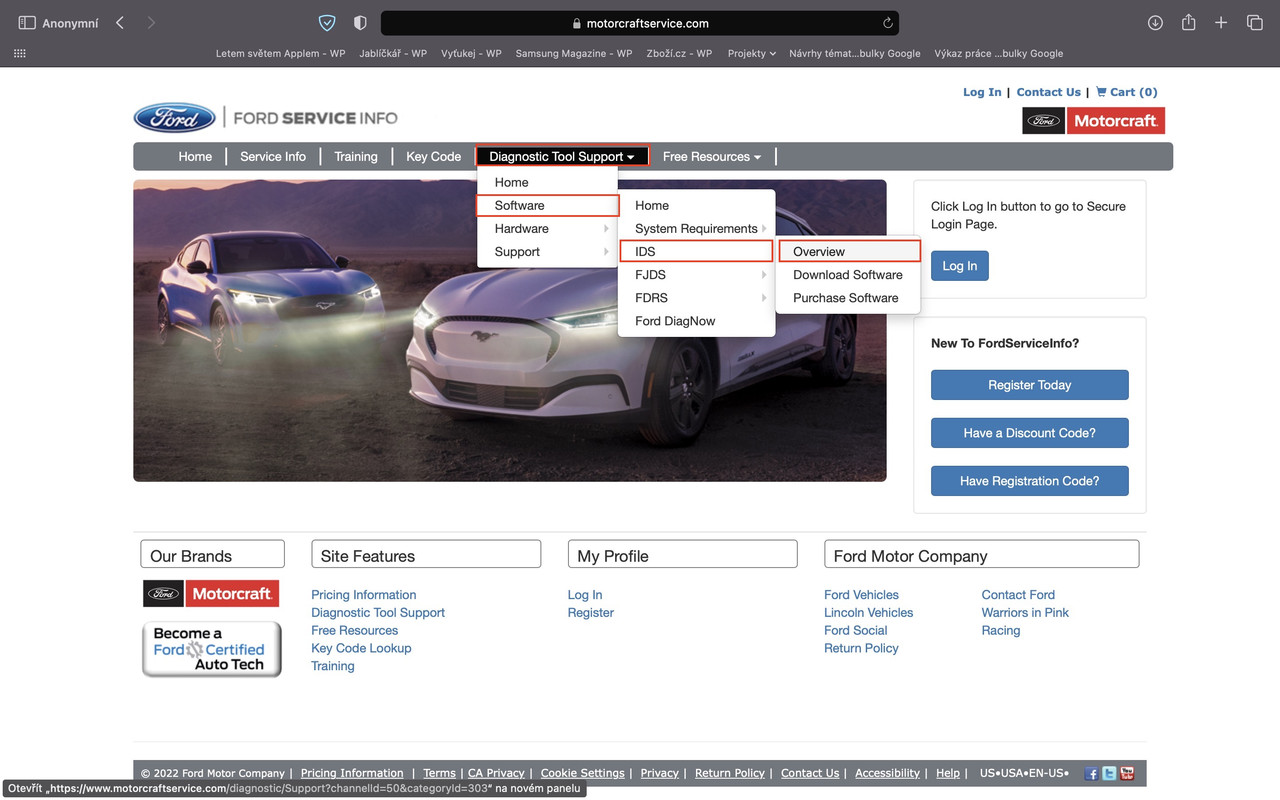Expand the FDRS submenu
The image size is (1280, 800).
point(696,298)
